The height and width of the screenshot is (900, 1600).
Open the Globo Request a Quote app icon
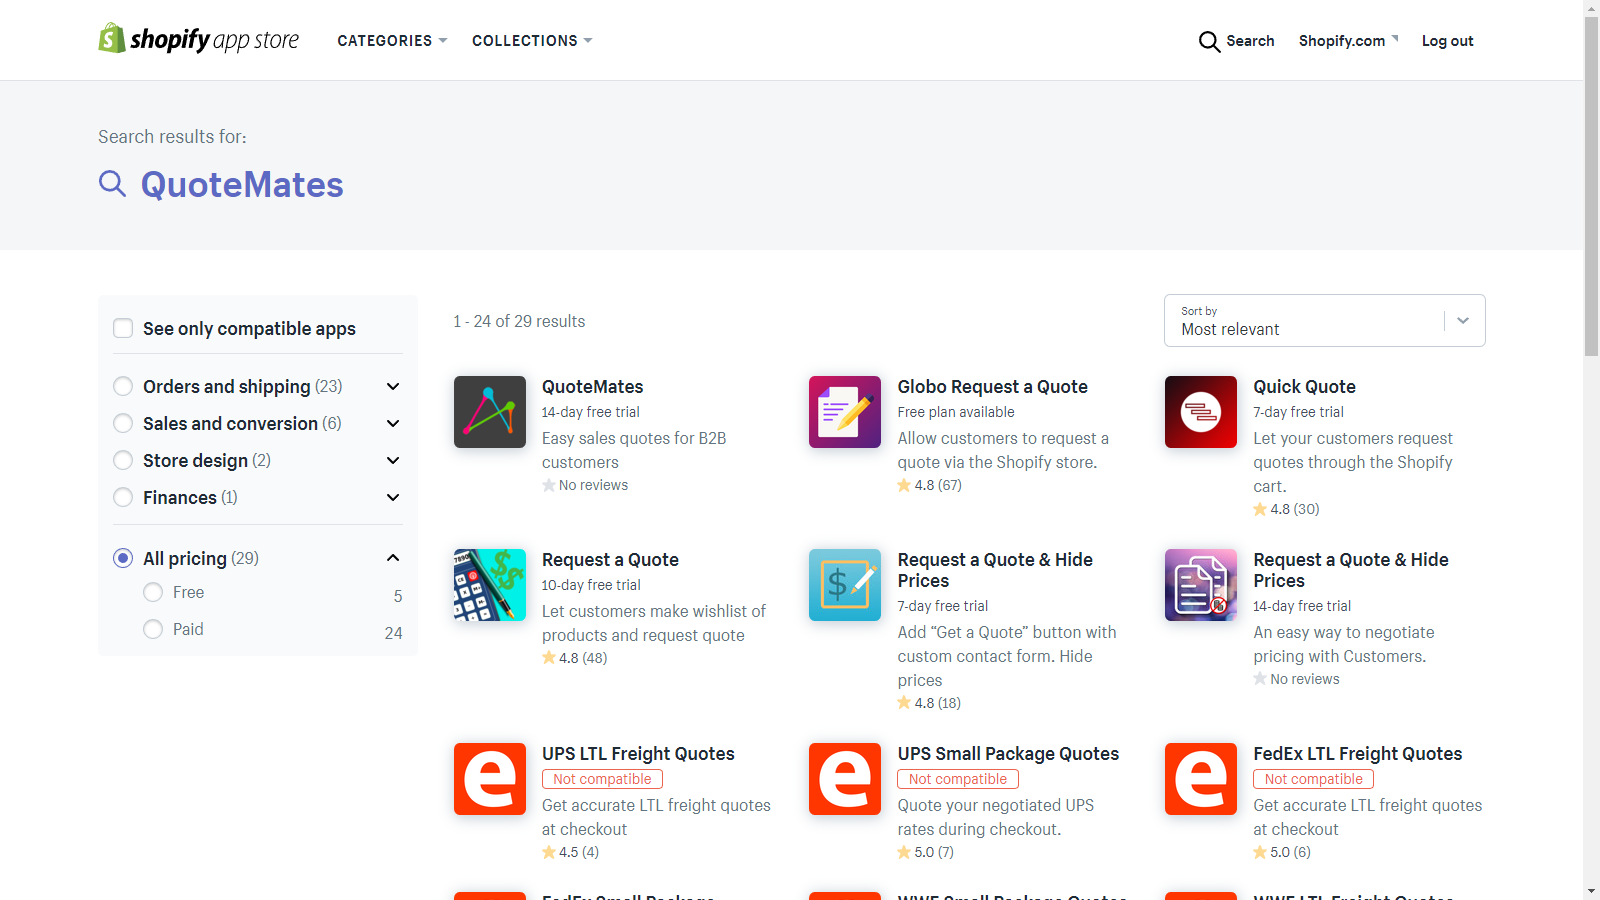point(845,412)
